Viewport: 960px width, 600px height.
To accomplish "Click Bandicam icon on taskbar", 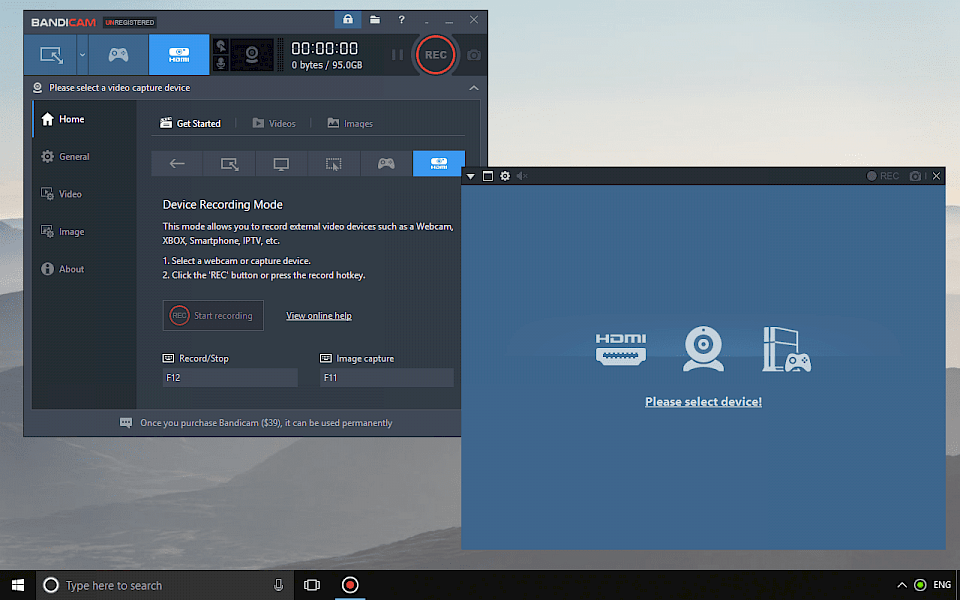I will (x=350, y=585).
